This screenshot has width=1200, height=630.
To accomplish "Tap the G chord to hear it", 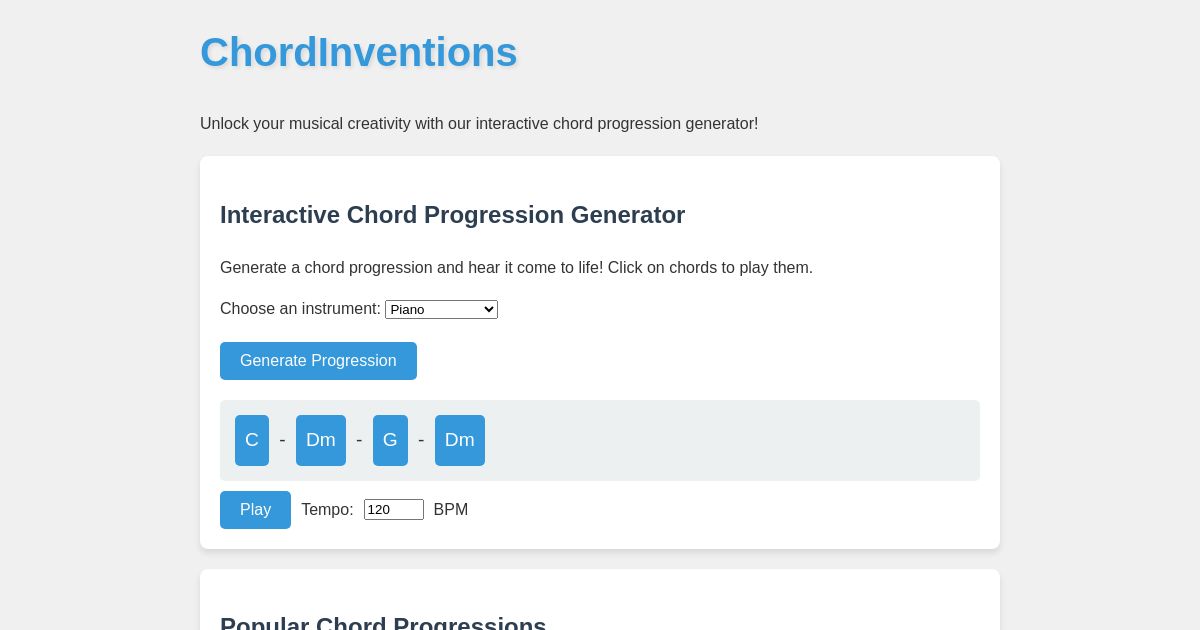I will (390, 440).
